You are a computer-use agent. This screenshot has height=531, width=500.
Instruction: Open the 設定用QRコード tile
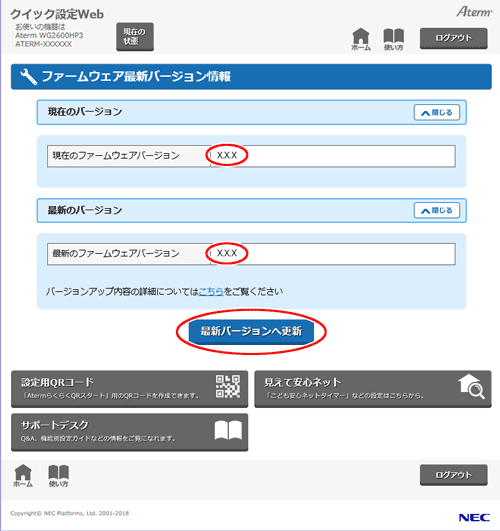pos(129,389)
